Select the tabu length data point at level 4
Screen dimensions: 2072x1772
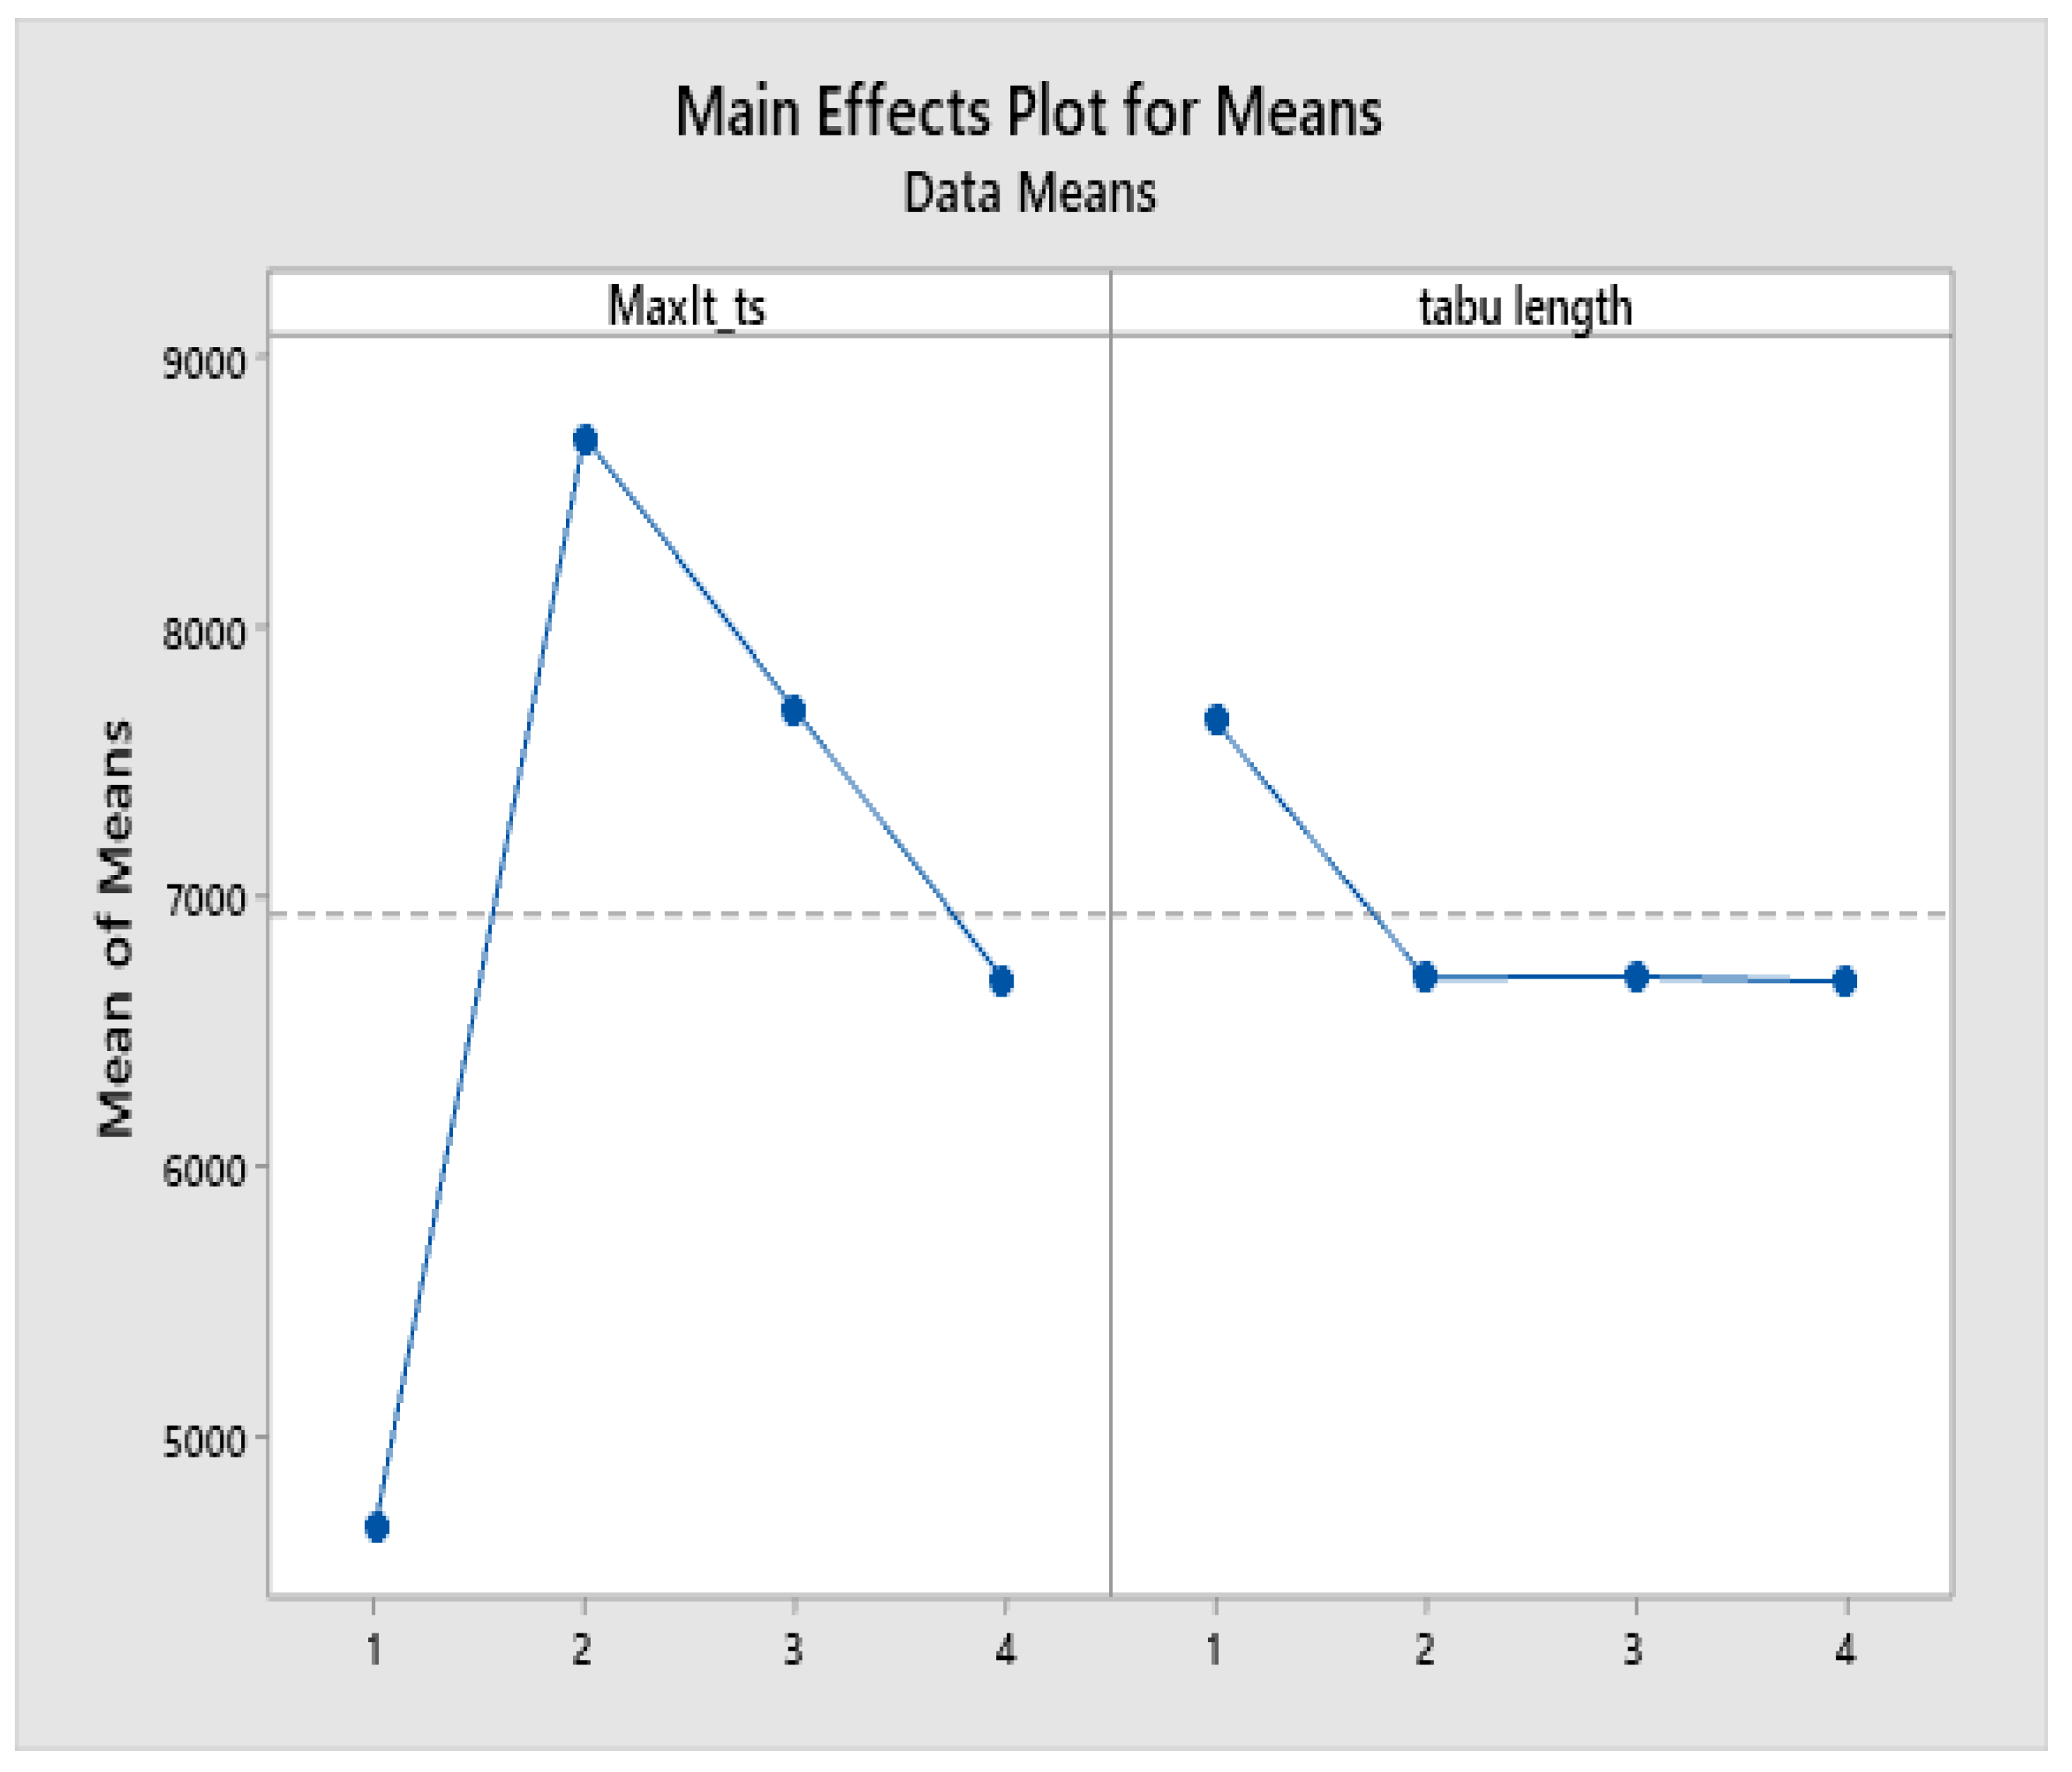click(x=1845, y=981)
